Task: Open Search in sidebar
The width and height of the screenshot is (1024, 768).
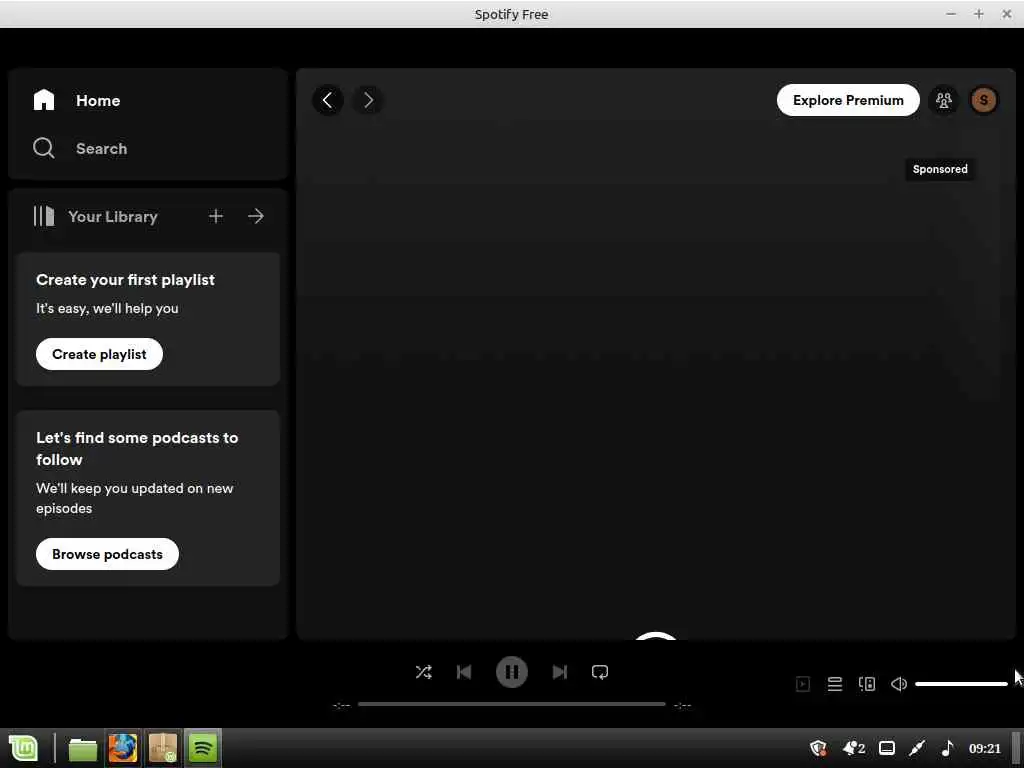Action: tap(101, 149)
